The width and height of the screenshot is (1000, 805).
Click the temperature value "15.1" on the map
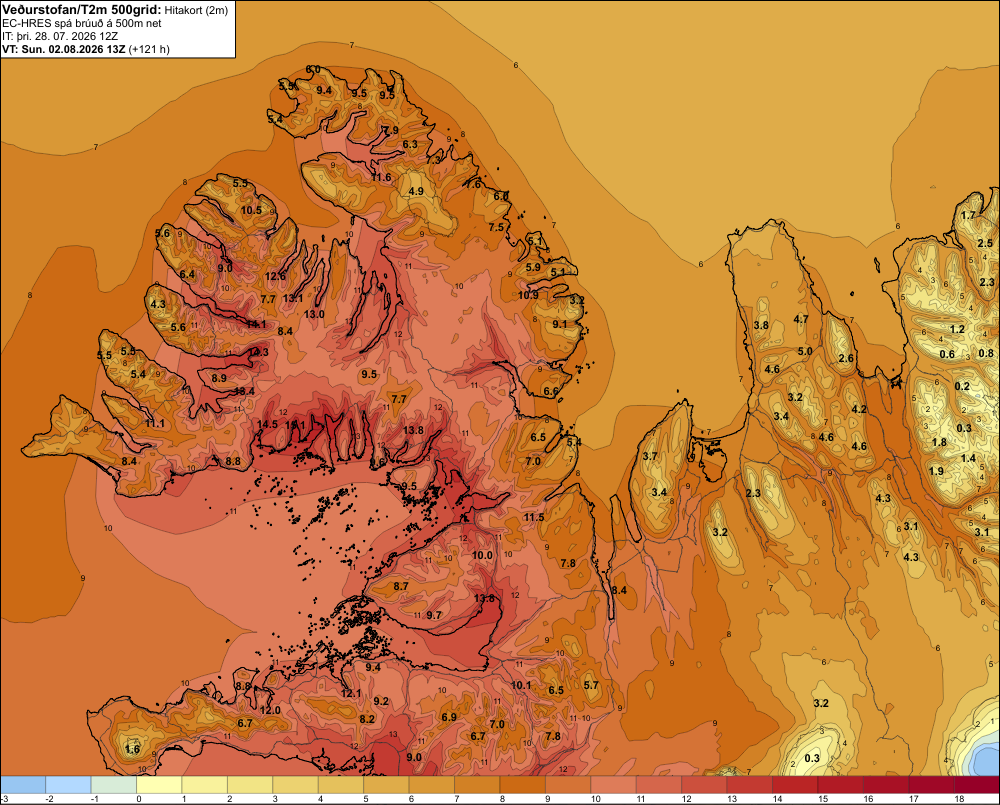(295, 424)
